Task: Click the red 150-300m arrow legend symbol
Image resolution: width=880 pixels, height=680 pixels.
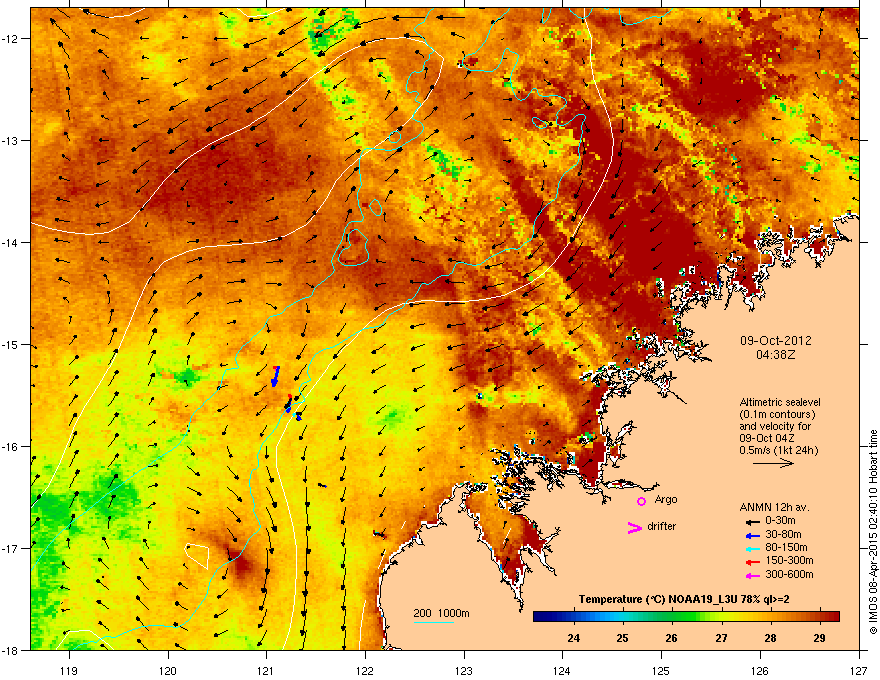Action: click(x=753, y=561)
